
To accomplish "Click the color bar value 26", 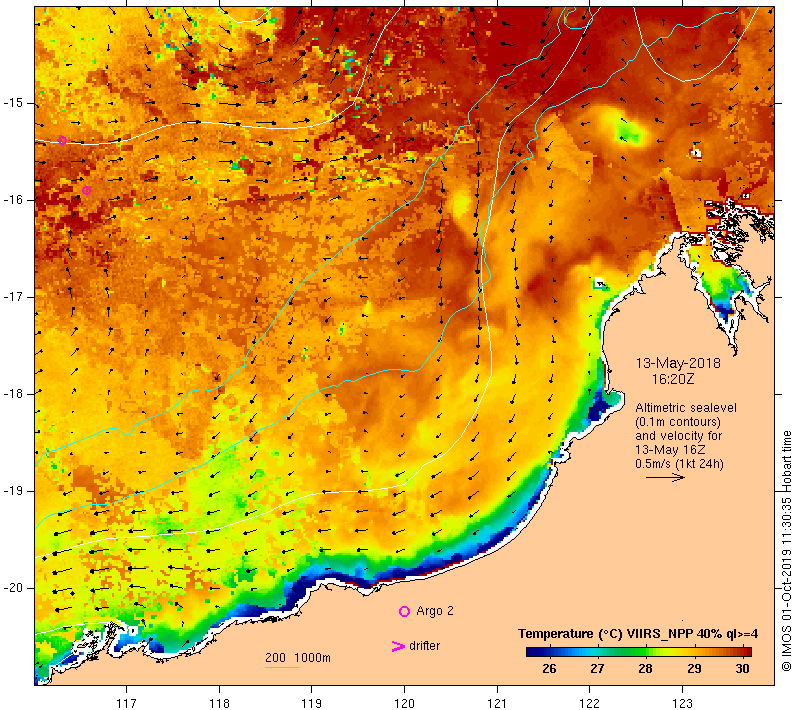I will click(549, 668).
